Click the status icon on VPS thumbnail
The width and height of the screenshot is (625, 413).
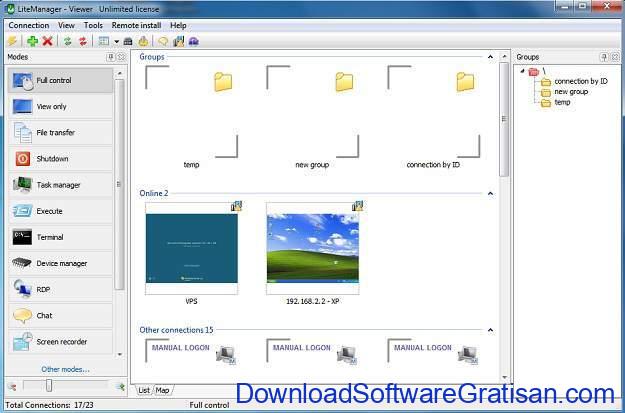[236, 206]
